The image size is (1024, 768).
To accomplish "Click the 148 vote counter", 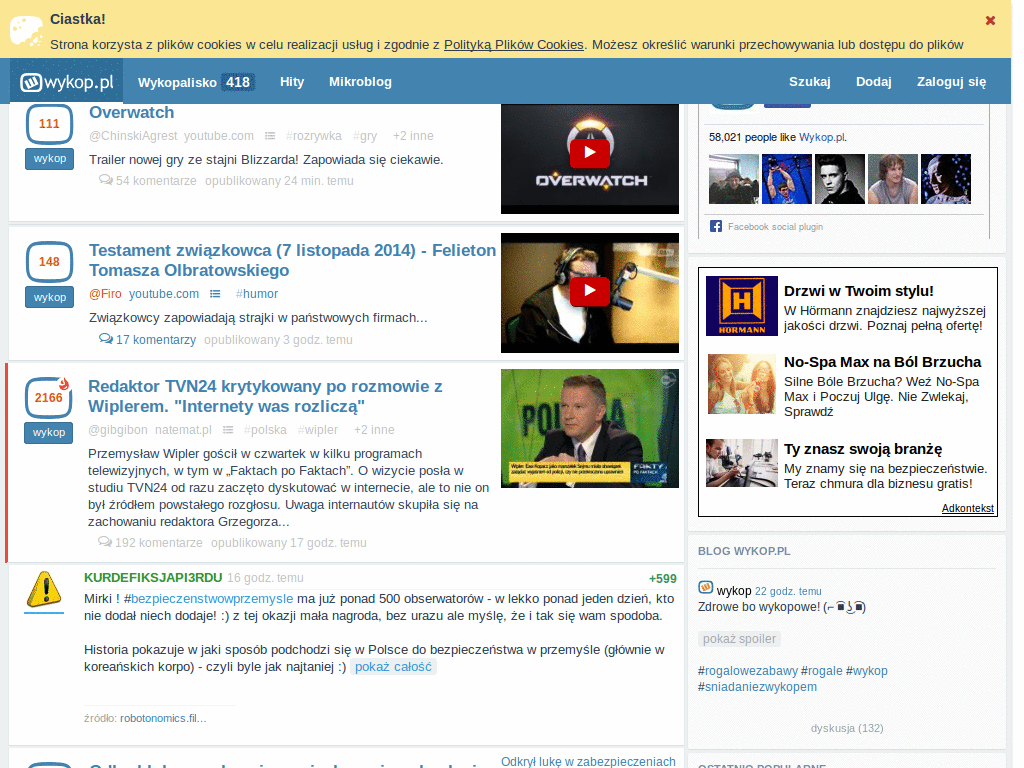I will tap(49, 262).
